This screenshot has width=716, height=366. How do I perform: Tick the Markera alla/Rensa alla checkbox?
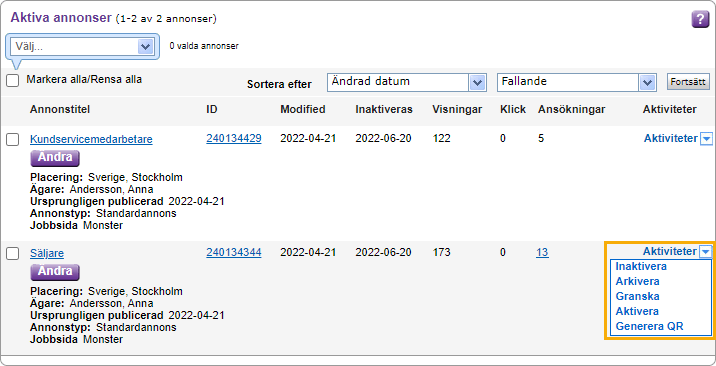coord(12,81)
